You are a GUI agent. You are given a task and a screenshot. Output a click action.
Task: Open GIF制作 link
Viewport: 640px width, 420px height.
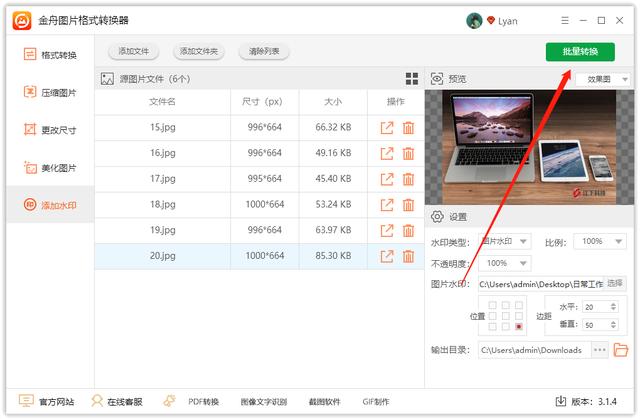point(376,402)
